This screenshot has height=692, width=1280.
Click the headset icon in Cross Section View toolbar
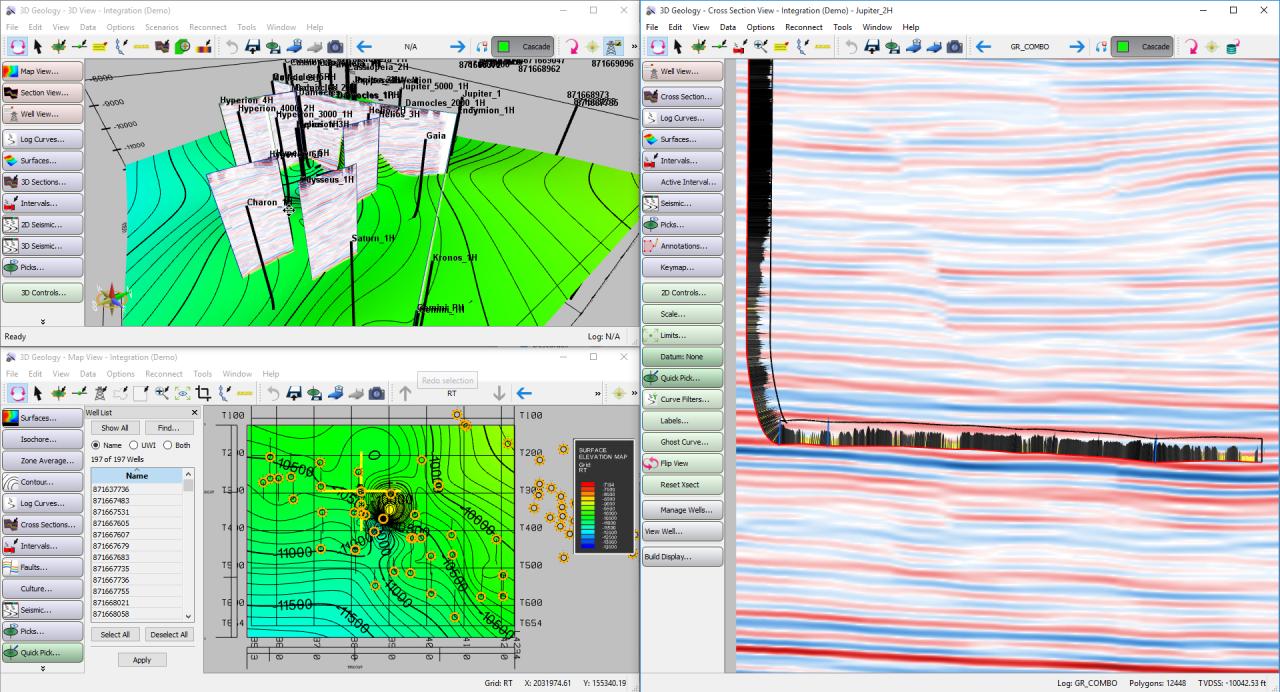pos(1101,47)
